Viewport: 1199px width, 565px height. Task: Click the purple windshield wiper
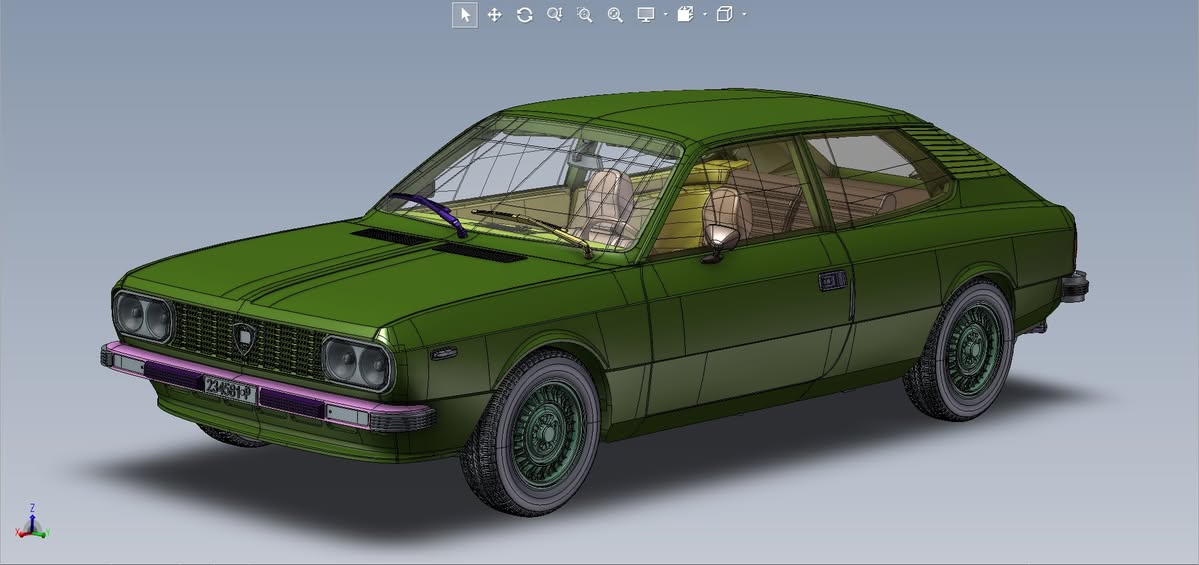(x=428, y=212)
